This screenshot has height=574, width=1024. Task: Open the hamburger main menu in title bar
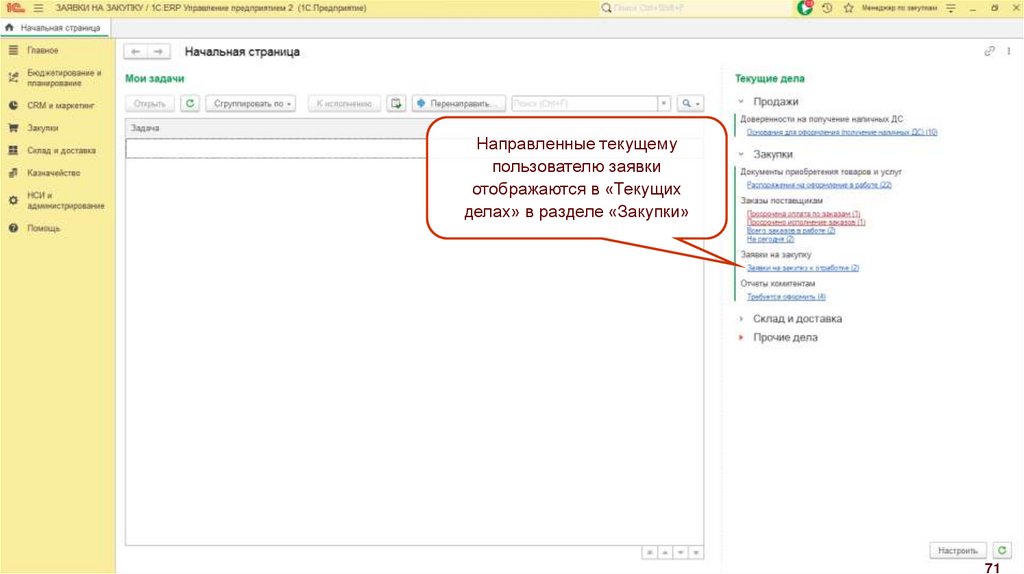38,8
